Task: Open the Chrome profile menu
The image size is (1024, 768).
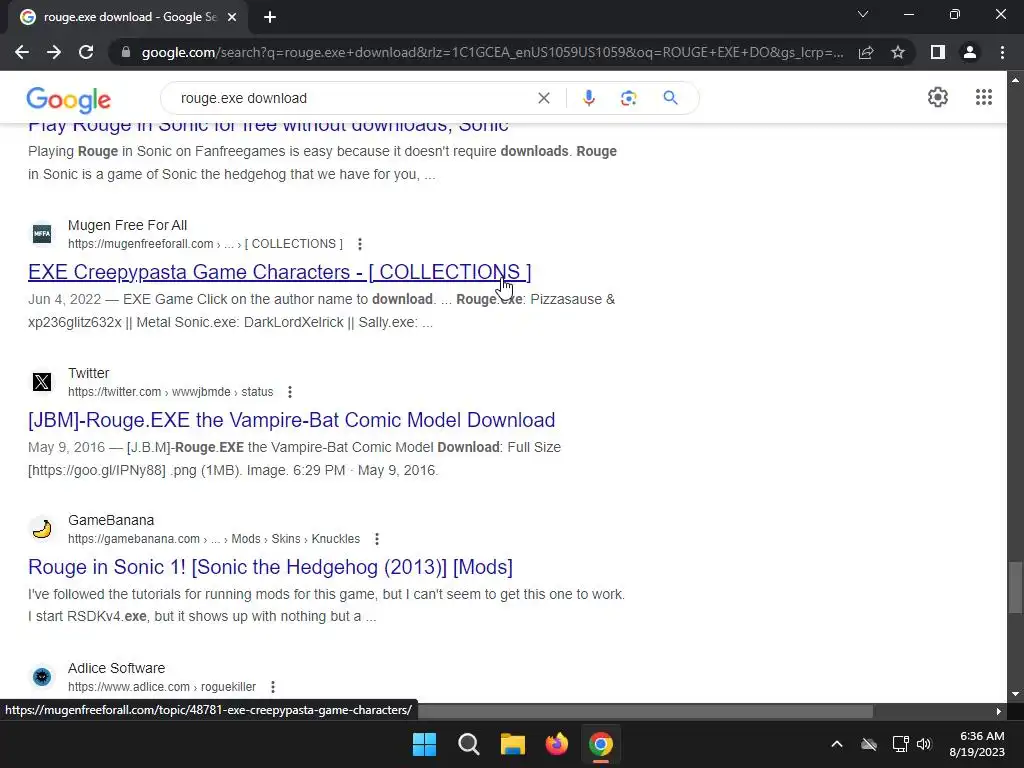Action: (x=970, y=52)
